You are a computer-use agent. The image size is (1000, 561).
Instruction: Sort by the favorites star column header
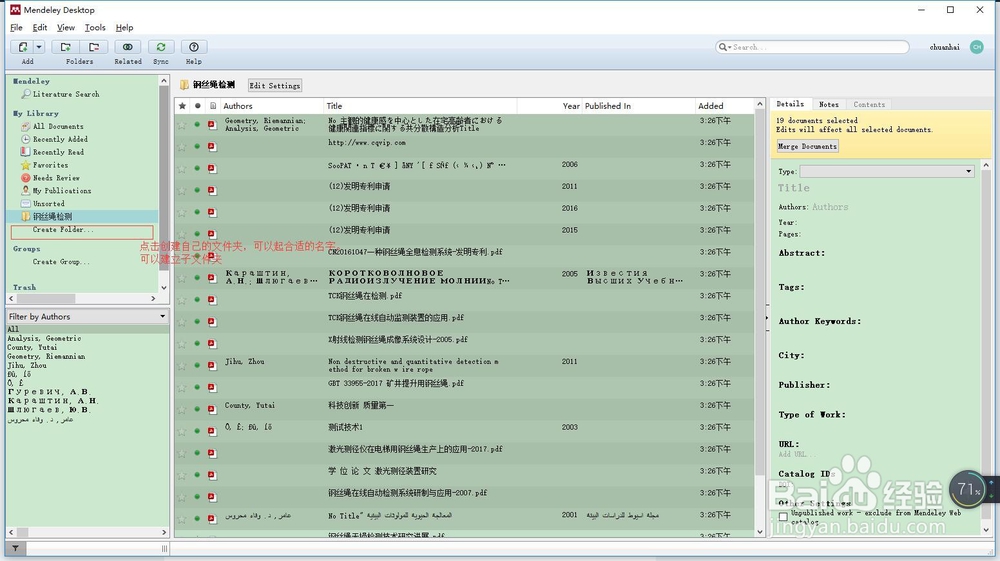(x=182, y=106)
